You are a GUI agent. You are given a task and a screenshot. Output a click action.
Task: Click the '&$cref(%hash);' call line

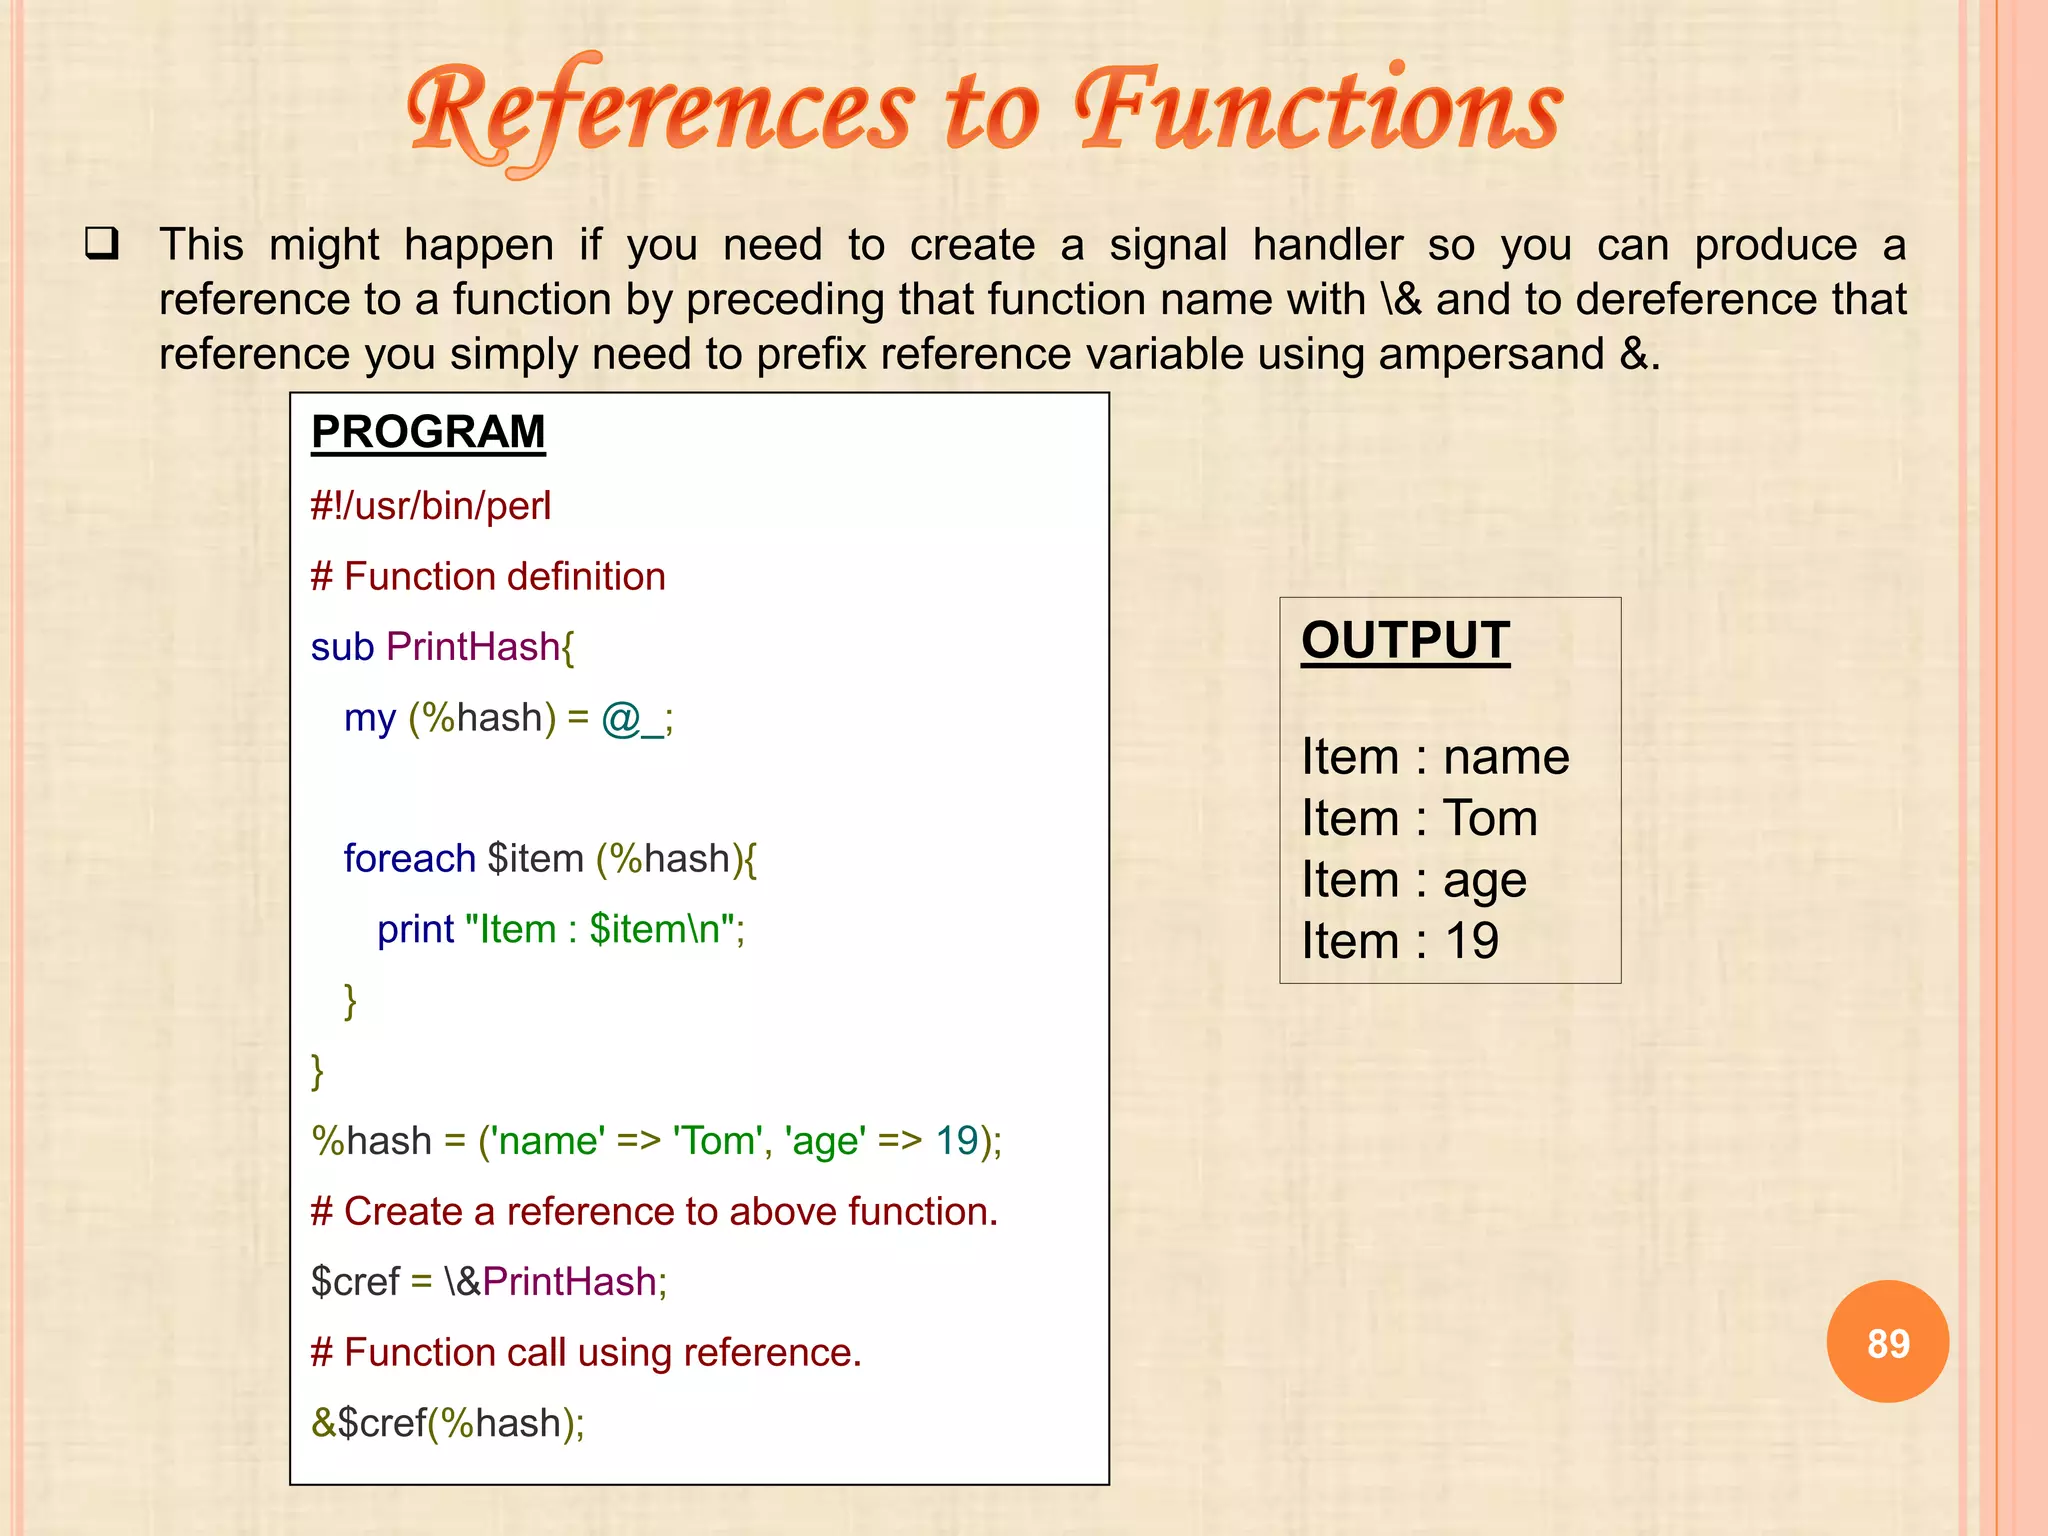(448, 1424)
